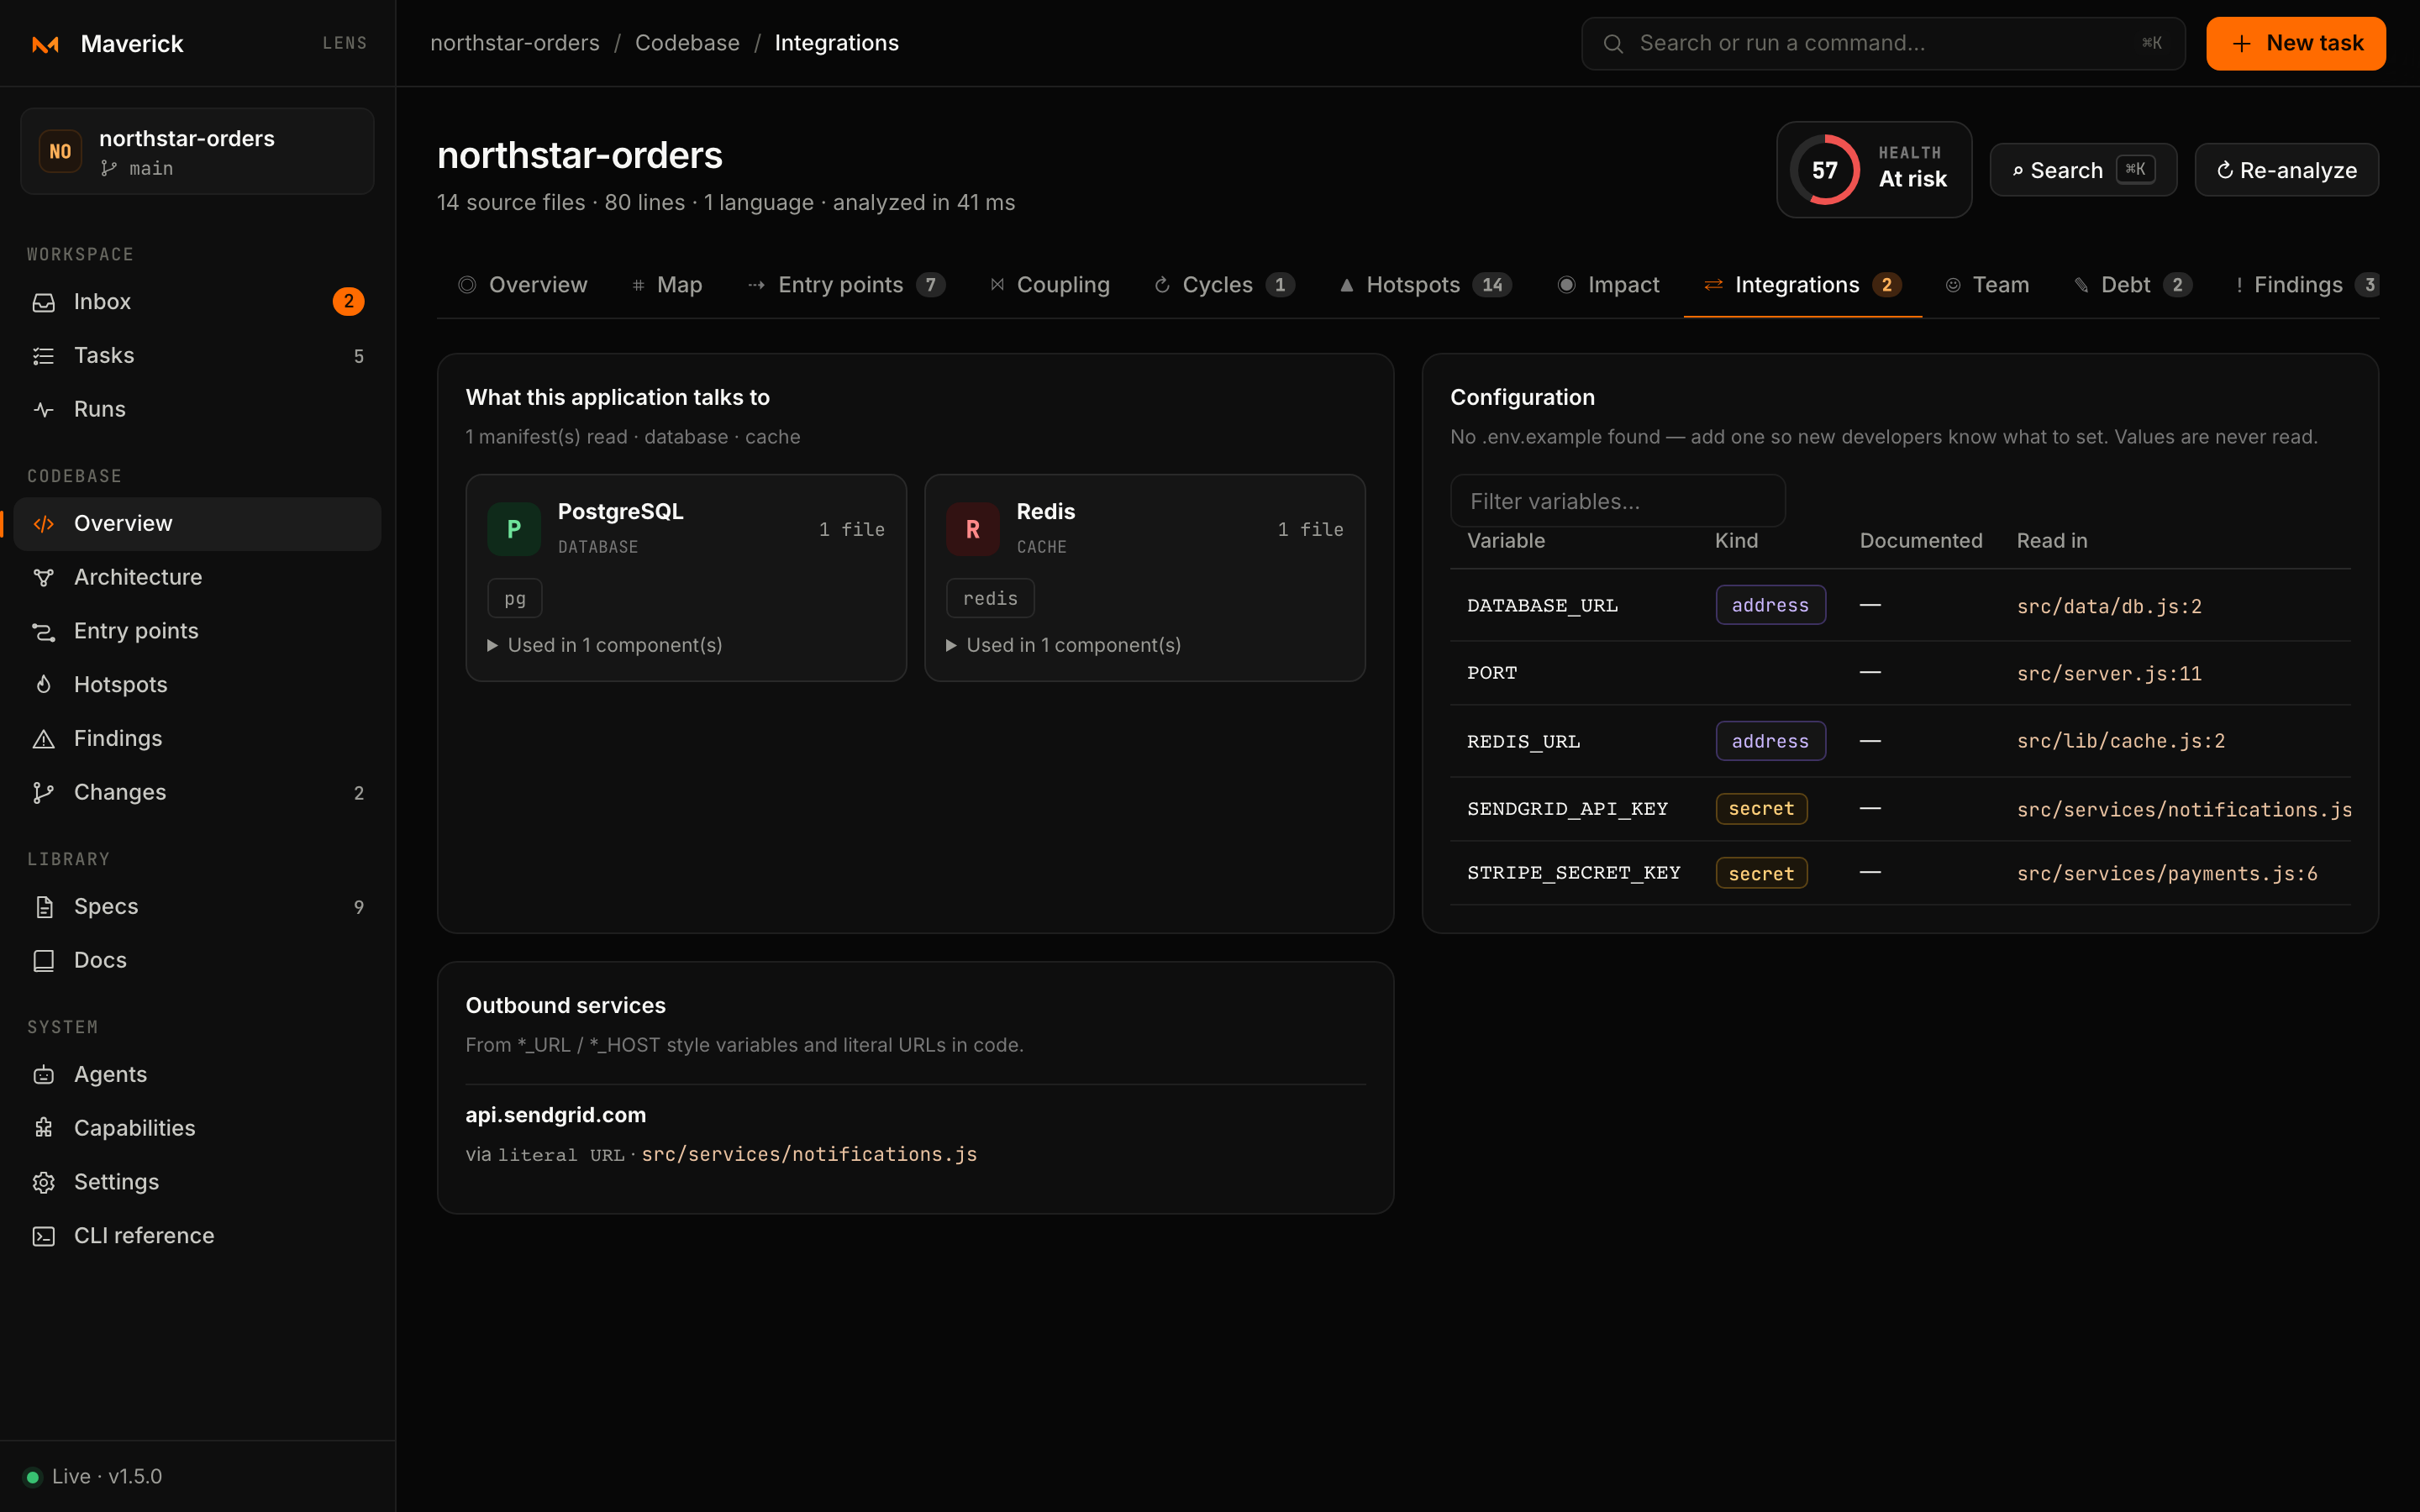Click the Specs document icon
Screen dimensions: 2420x1512
pyautogui.click(x=44, y=907)
